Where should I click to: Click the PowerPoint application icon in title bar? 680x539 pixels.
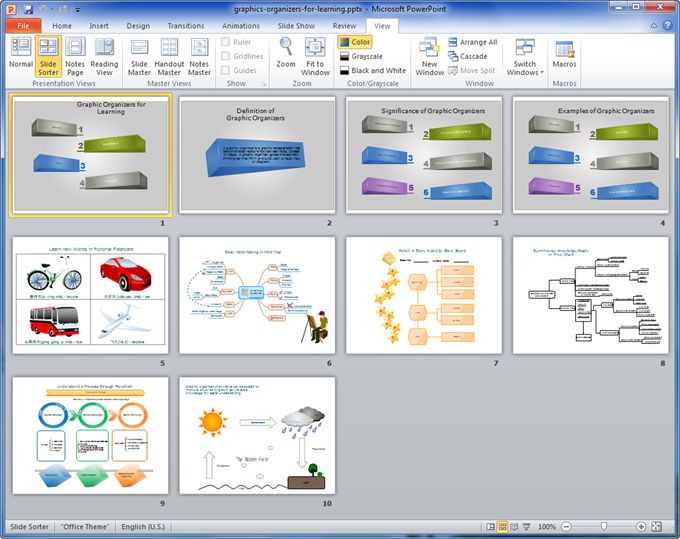pyautogui.click(x=11, y=9)
